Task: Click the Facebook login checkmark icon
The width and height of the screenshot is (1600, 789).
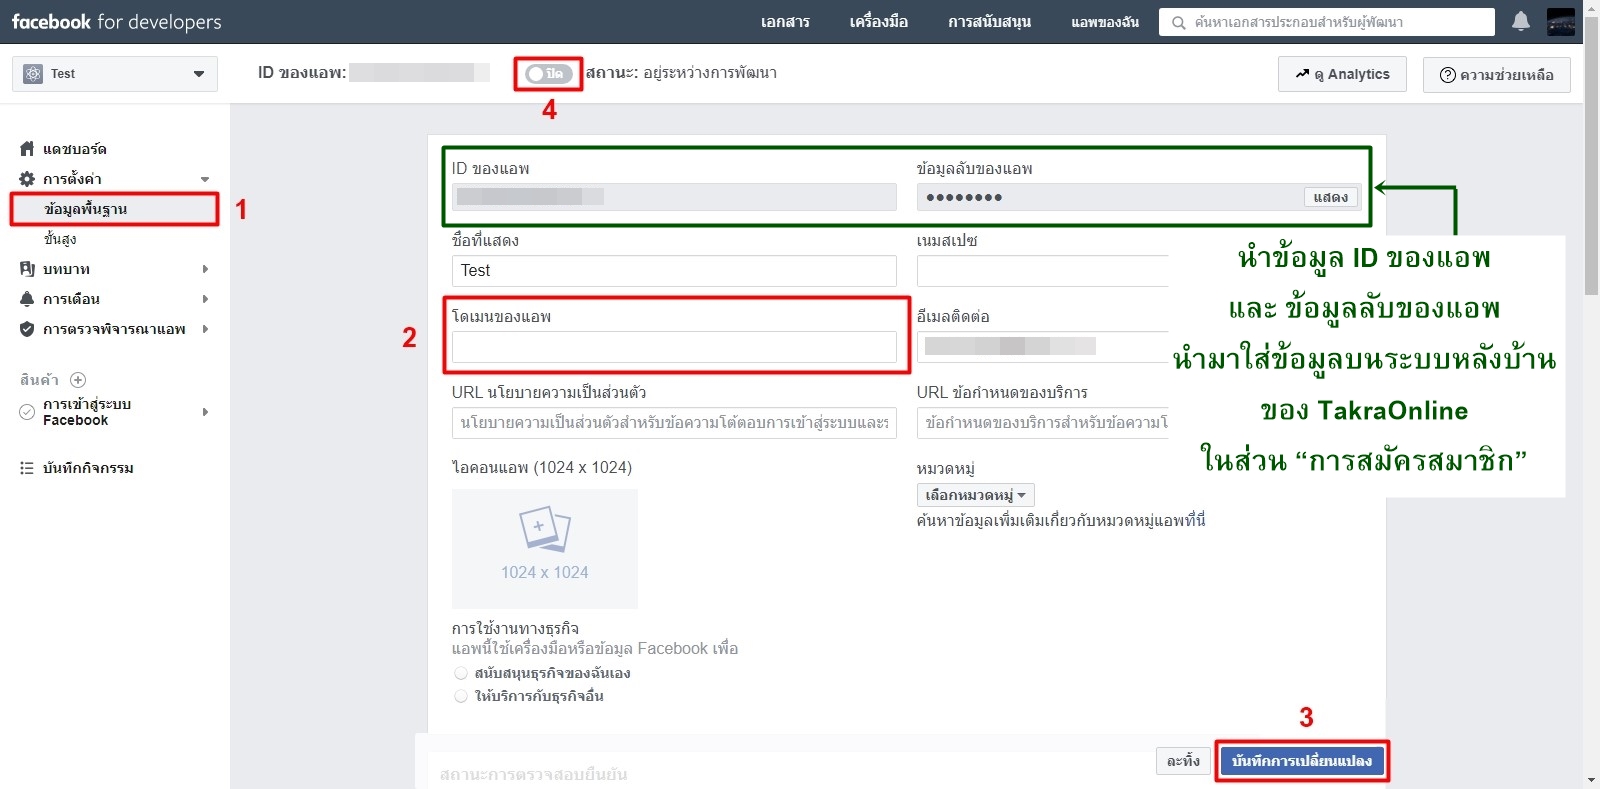Action: 27,412
